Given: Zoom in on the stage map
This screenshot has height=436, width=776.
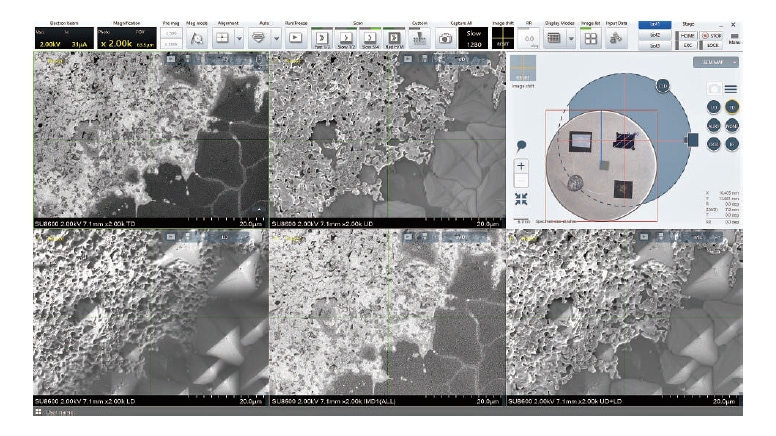Looking at the screenshot, I should [x=522, y=165].
